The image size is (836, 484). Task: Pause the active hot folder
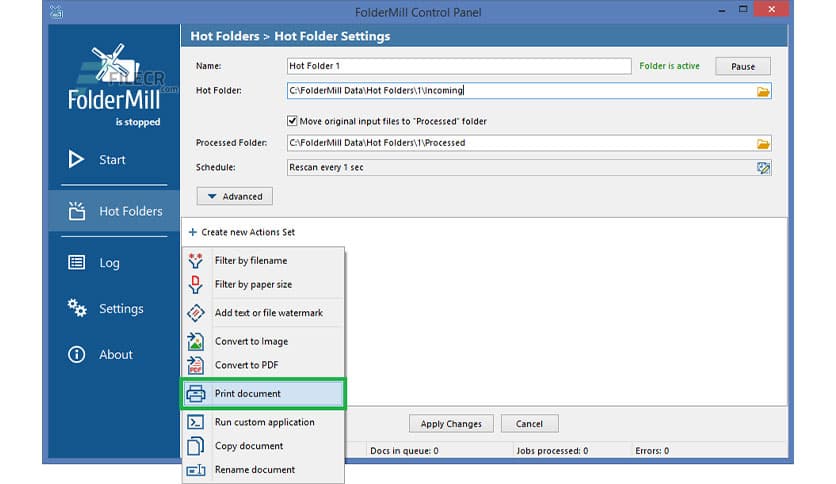point(742,66)
